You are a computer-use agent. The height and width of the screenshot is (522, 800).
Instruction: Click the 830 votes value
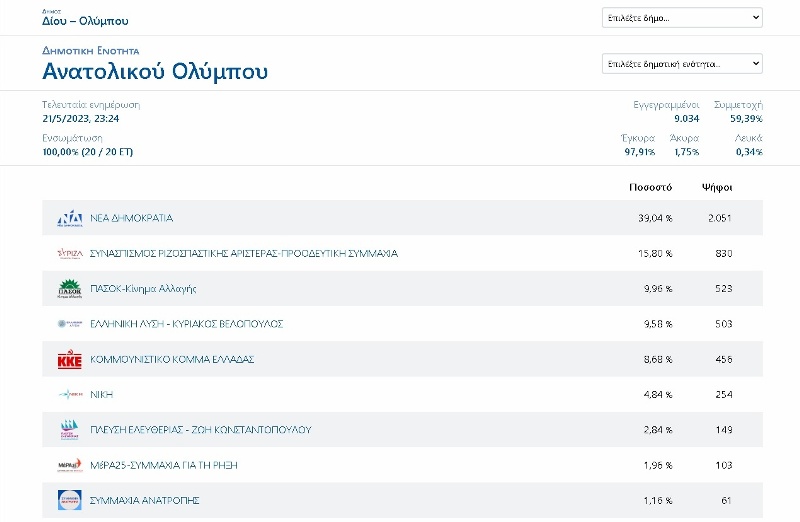pos(723,253)
